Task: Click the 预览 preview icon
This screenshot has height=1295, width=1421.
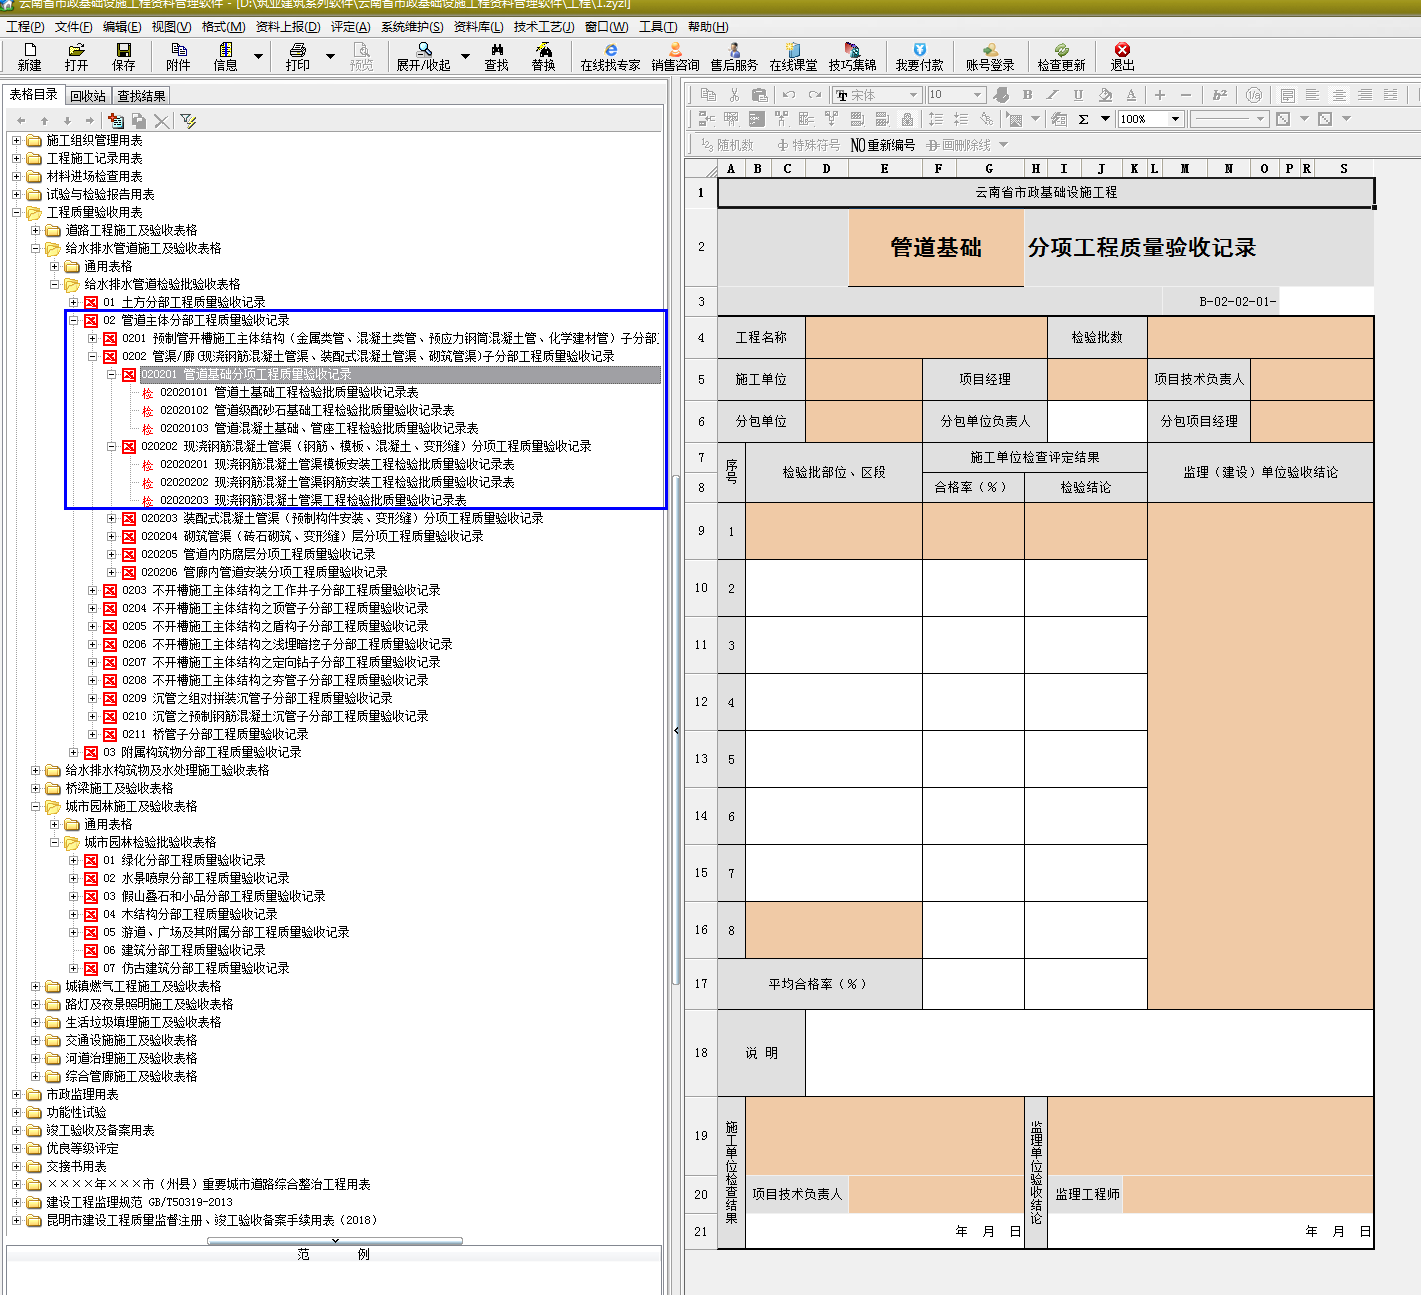Action: pos(361,56)
